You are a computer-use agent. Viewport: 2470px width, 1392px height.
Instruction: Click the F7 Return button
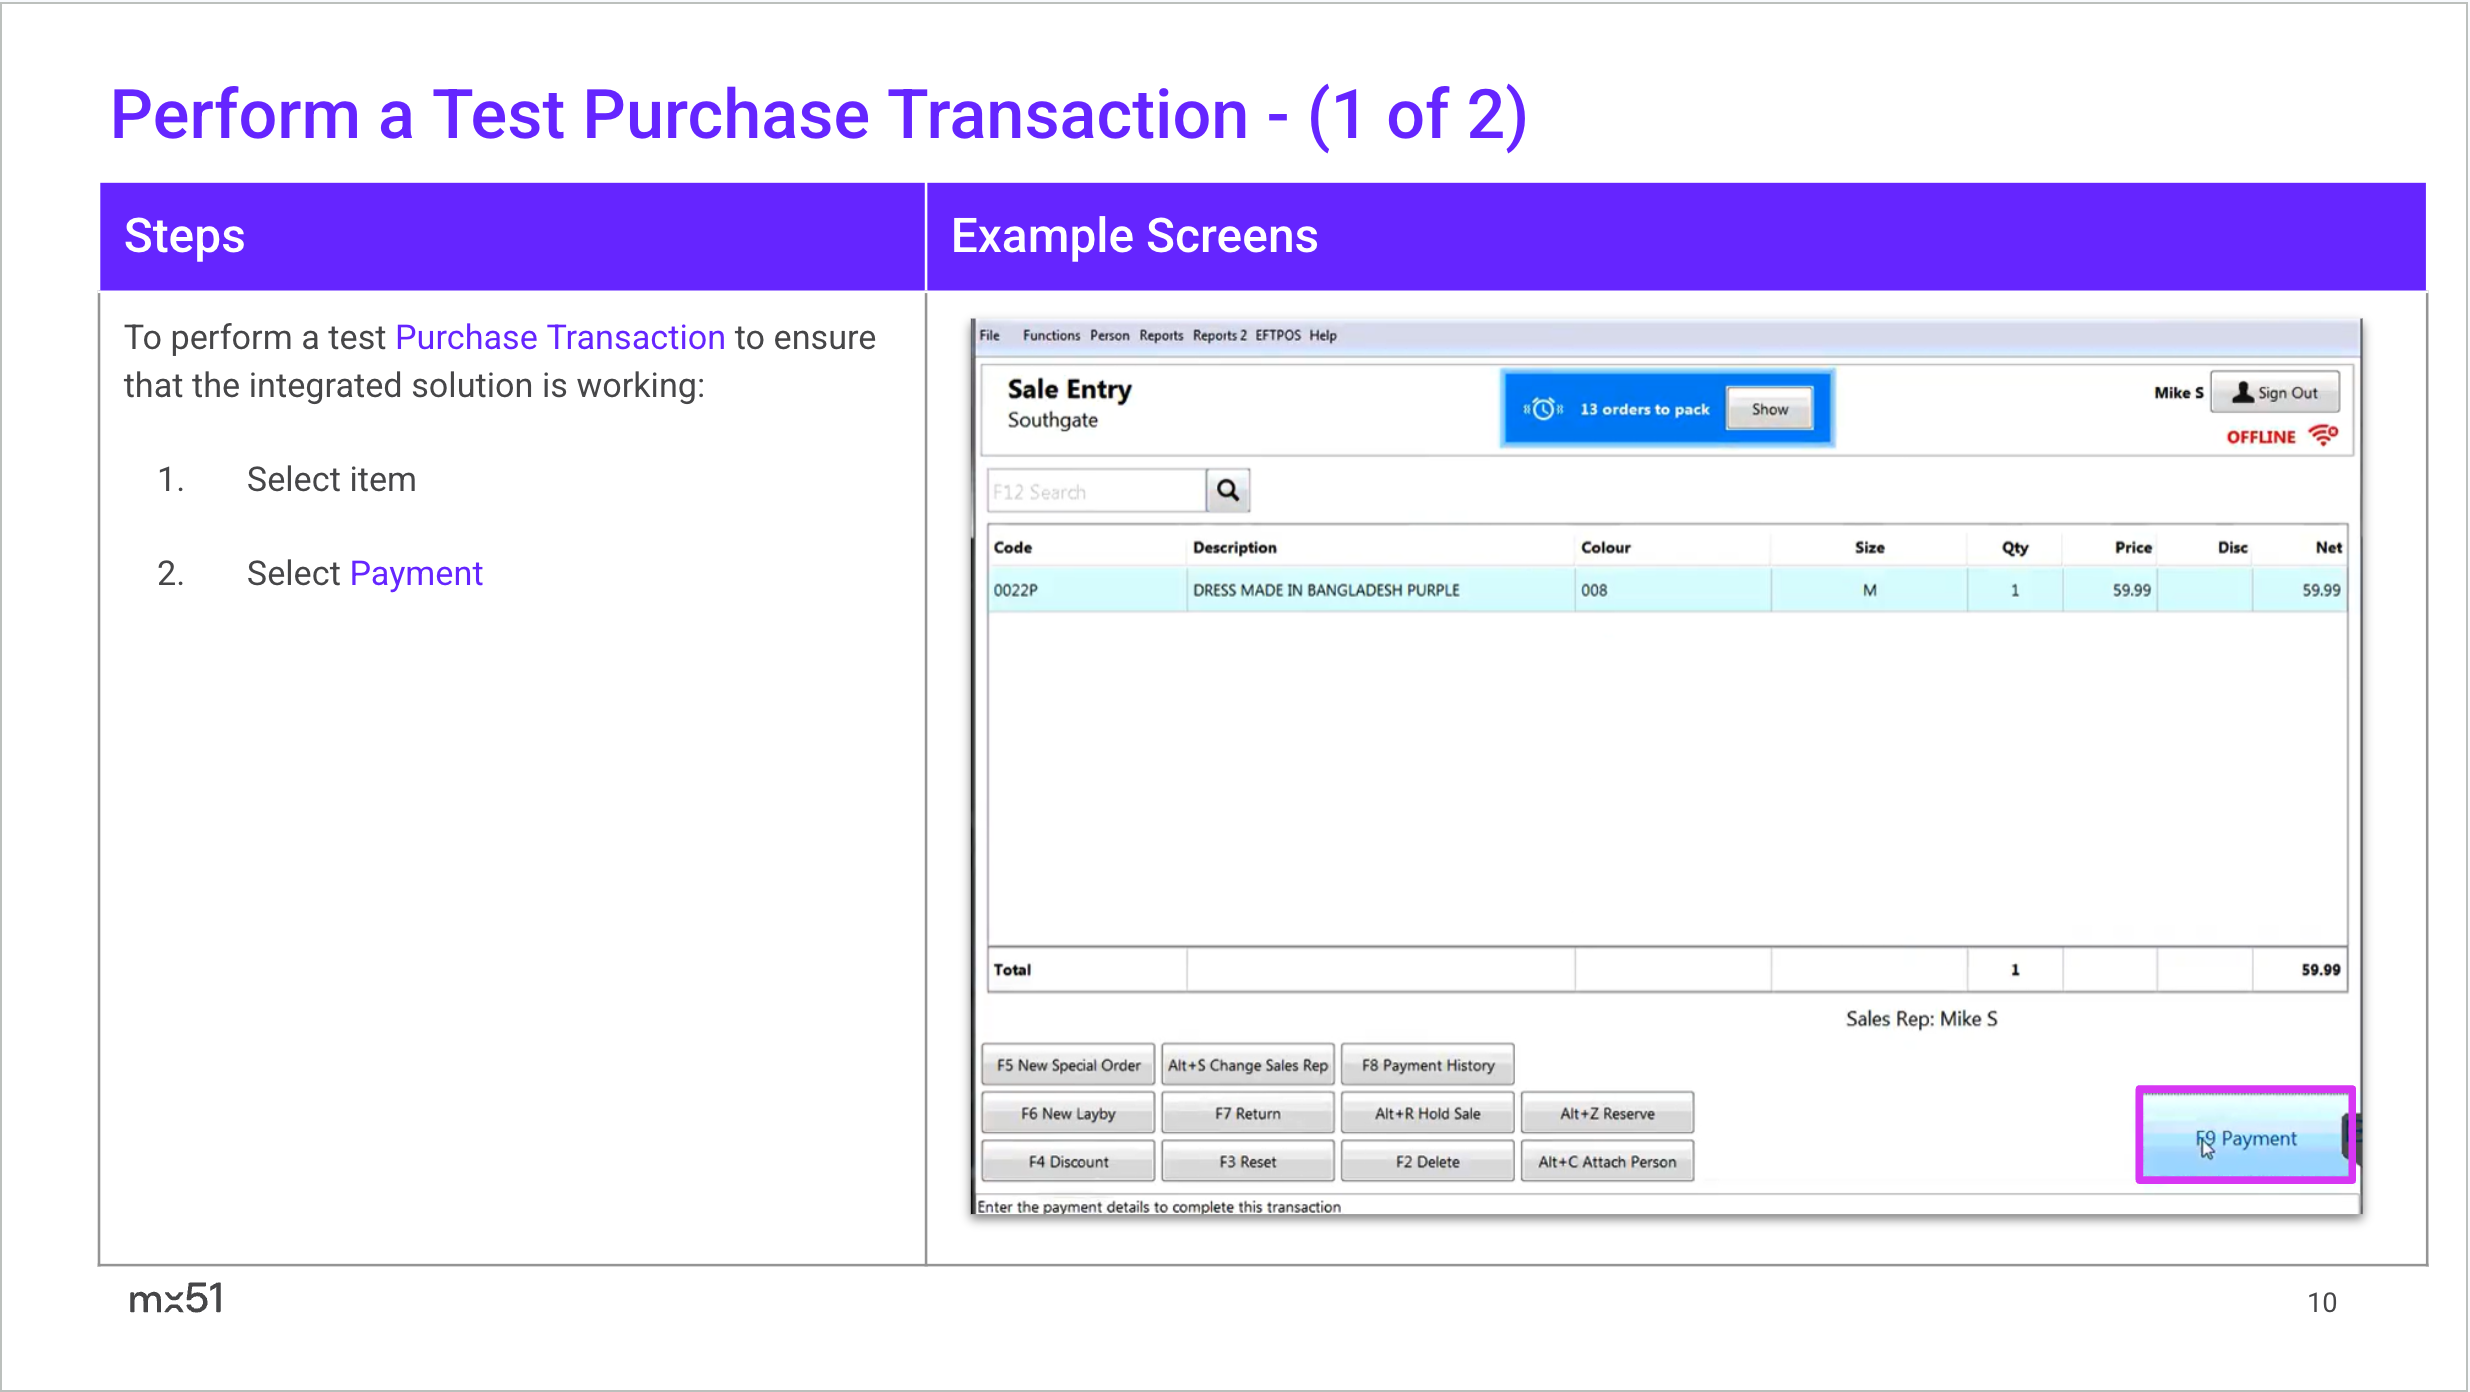click(1247, 1114)
